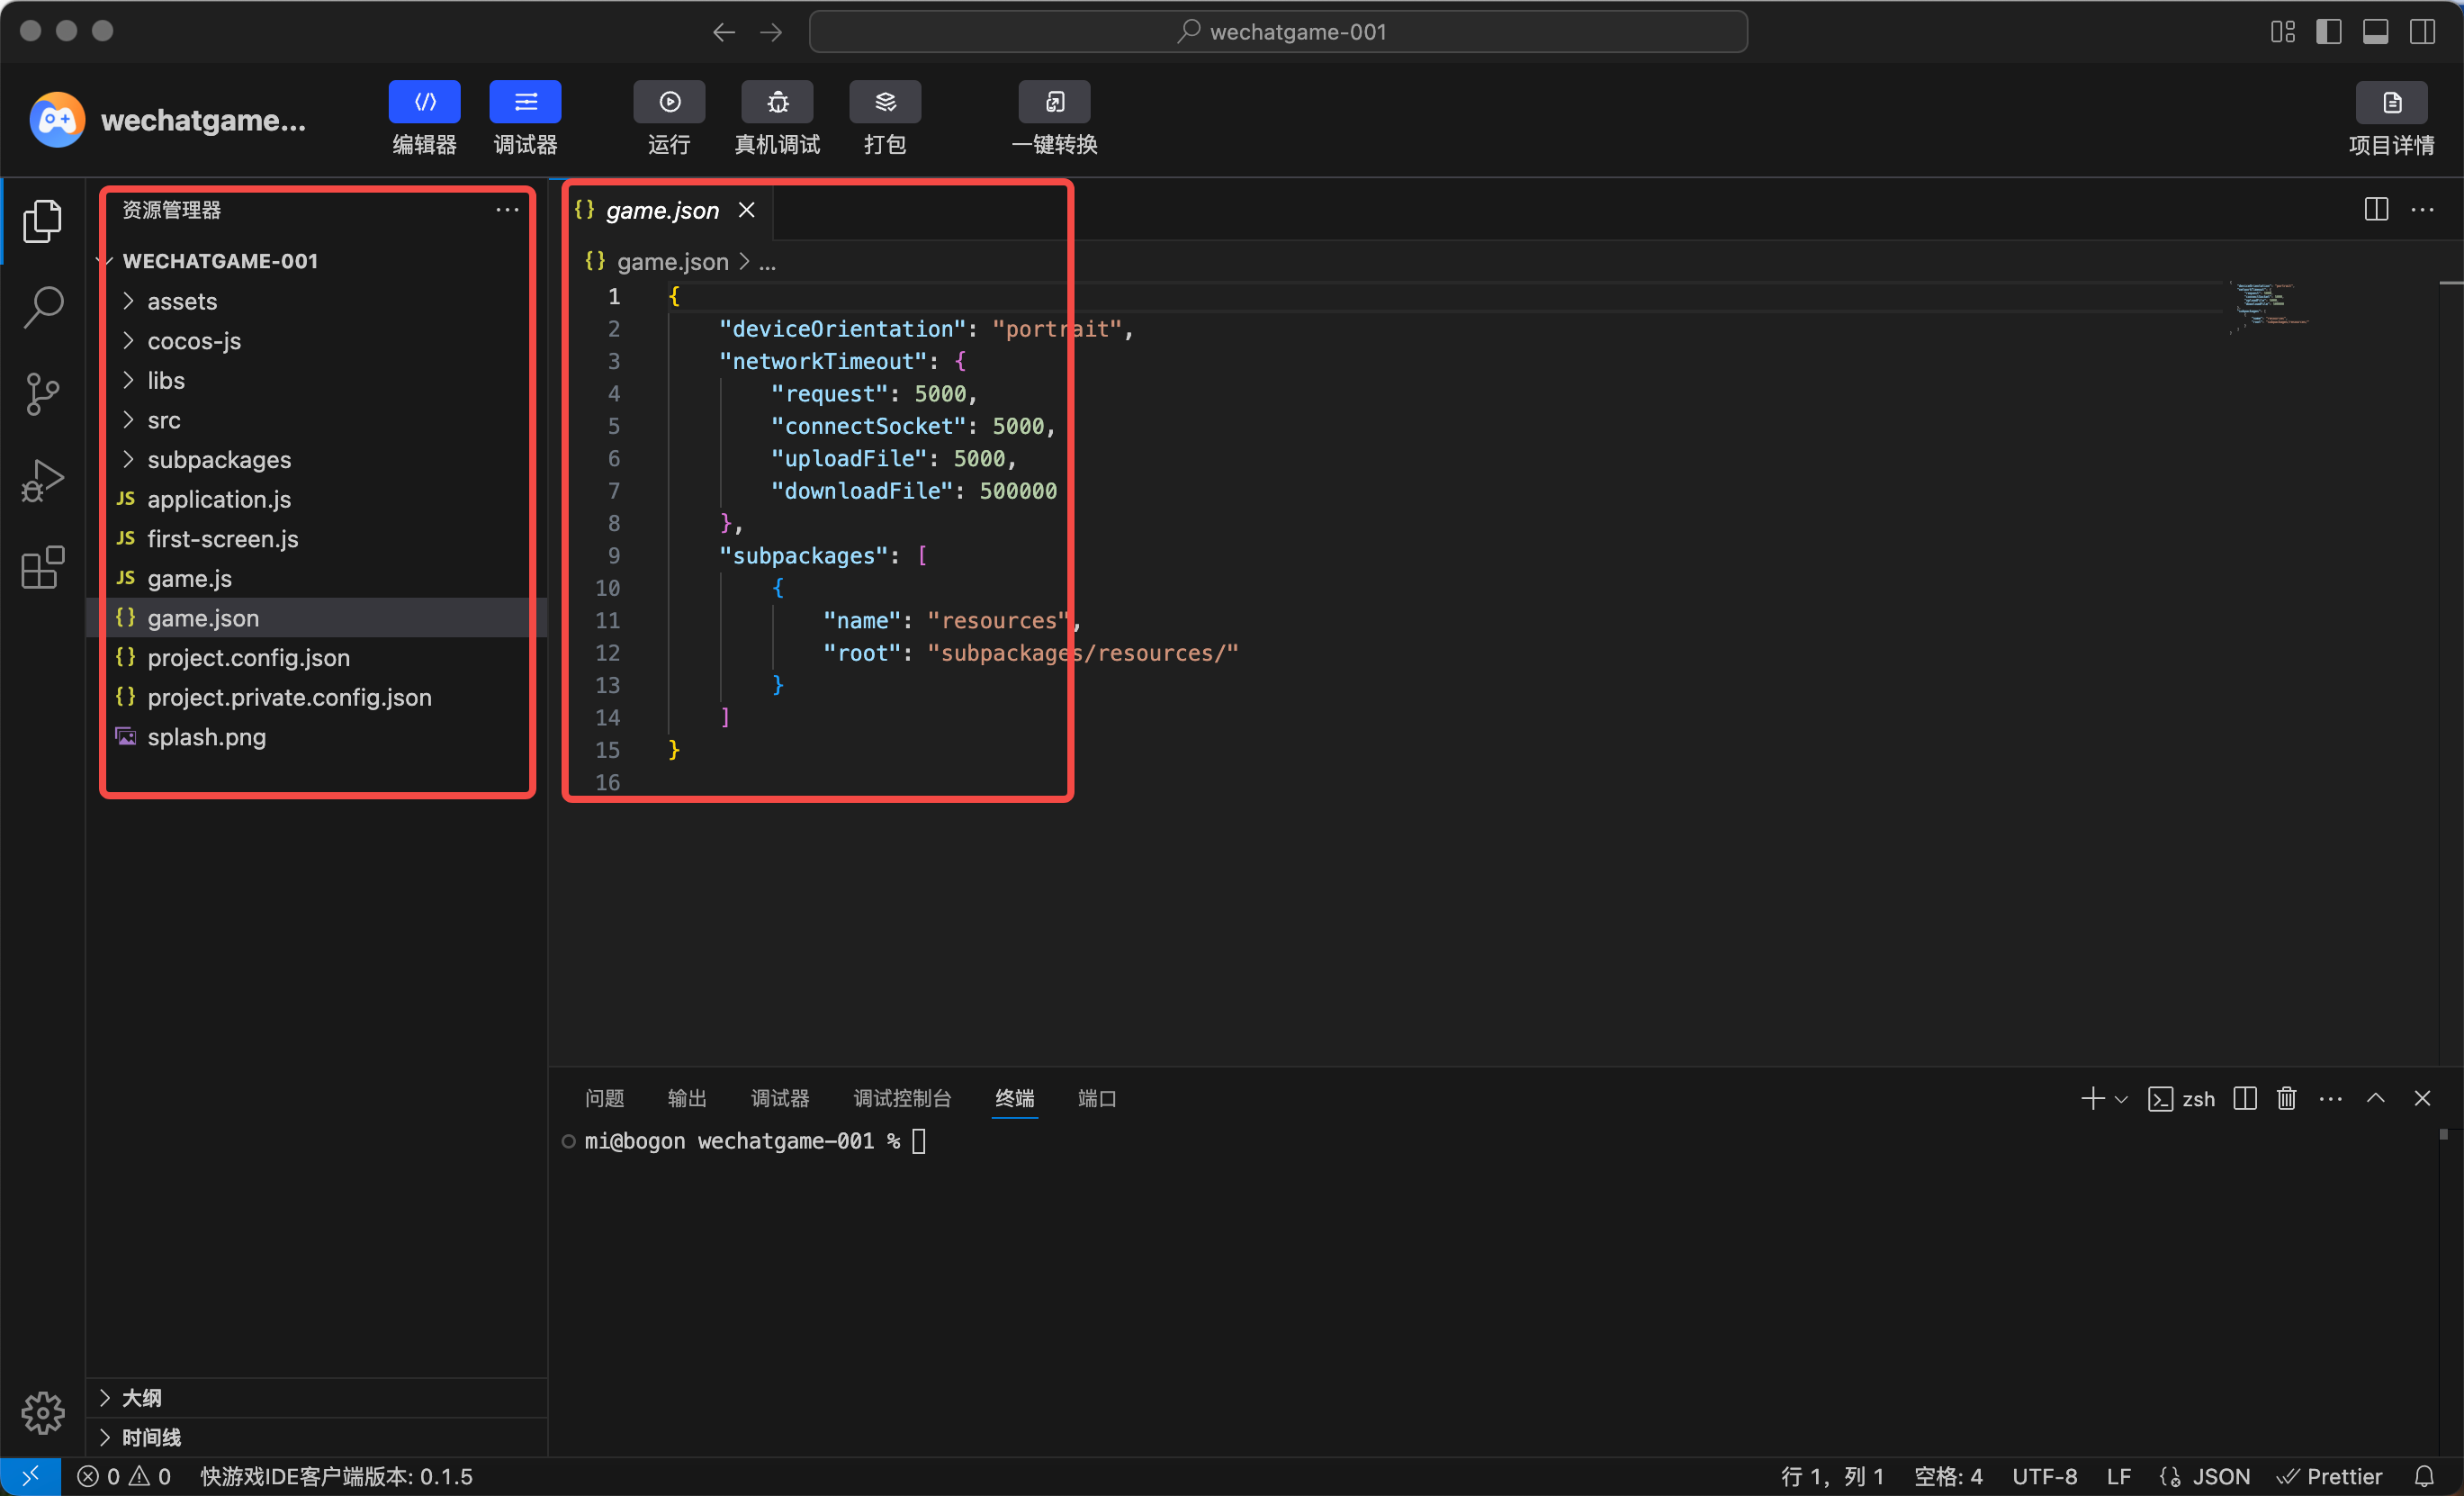
Task: Expand the subpackages folder
Action: 219,460
